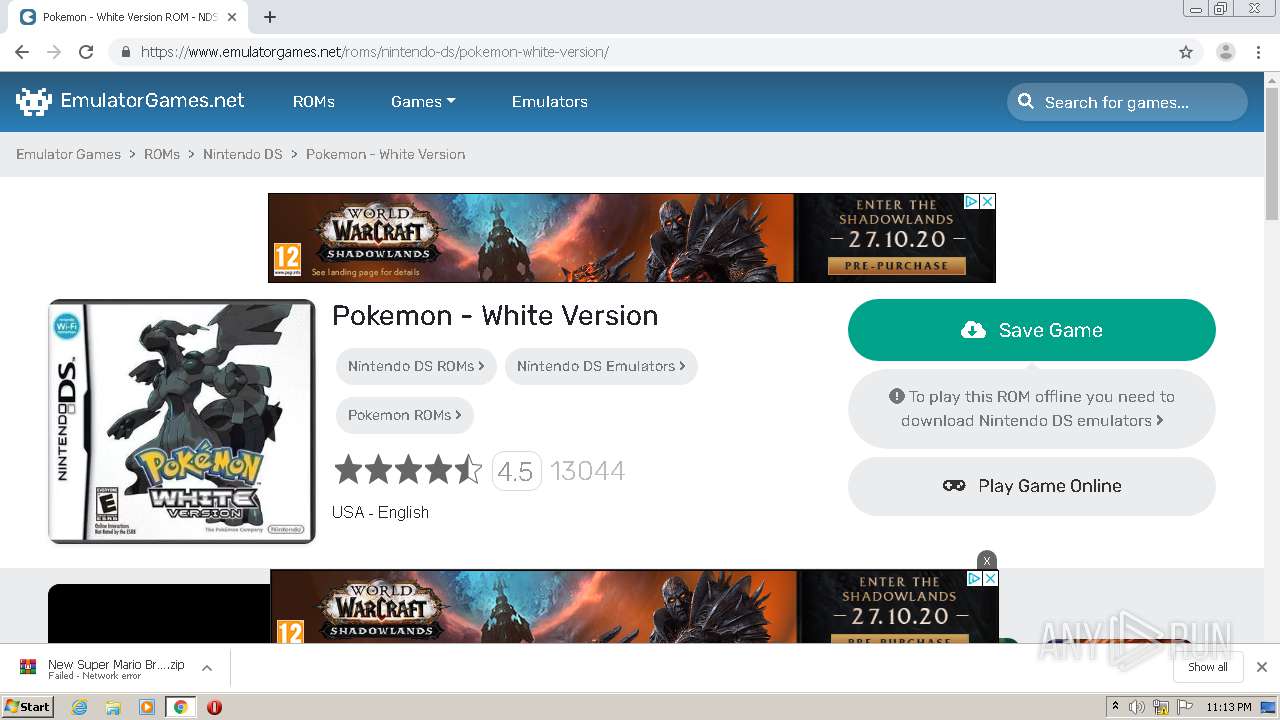Open Pokemon ROMs tag
Screen dimensions: 1280x720
[x=405, y=415]
